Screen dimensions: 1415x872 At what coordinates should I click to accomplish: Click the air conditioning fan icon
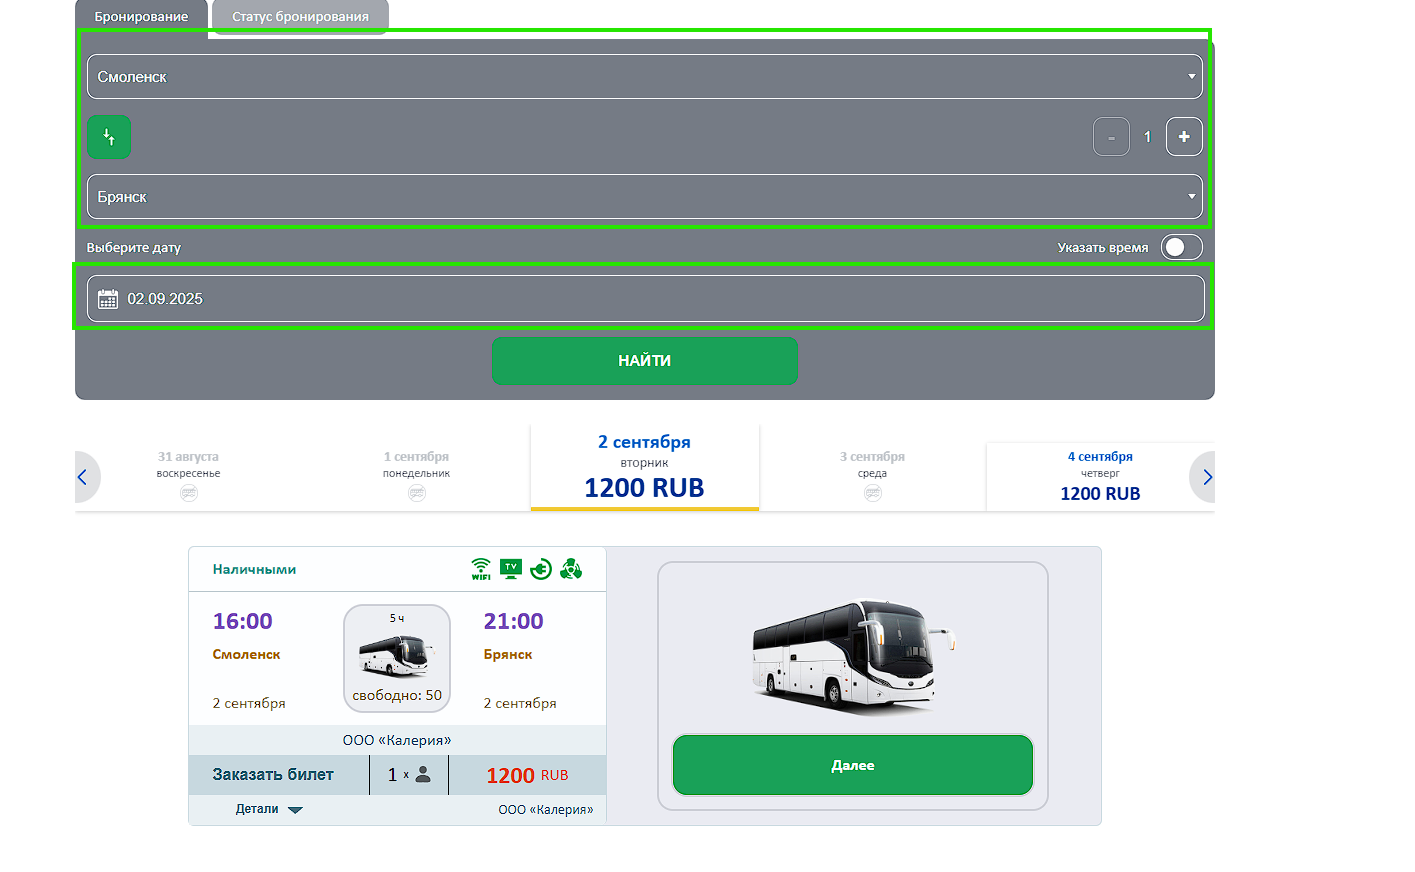(571, 569)
